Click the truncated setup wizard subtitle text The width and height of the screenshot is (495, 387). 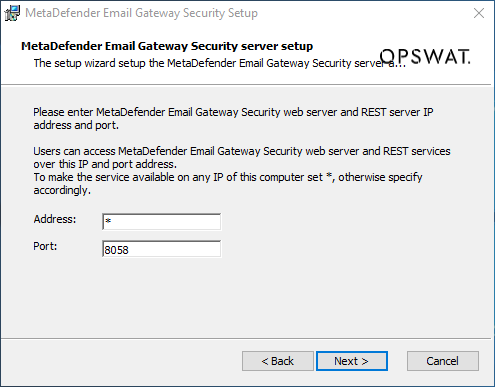coord(220,63)
